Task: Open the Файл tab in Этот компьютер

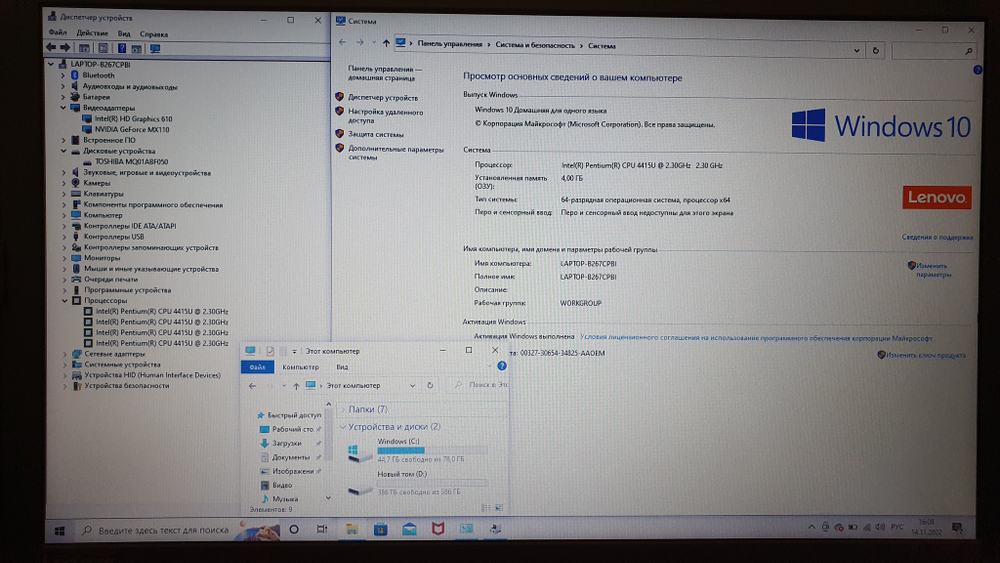Action: 257,367
